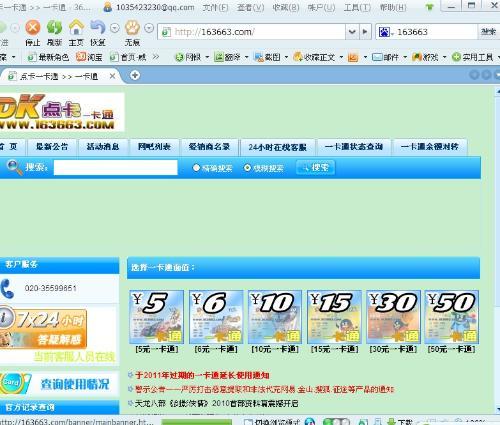Viewport: 500px width, 425px height.
Task: Select the ¥30 一卡通 card thumbnail
Action: pyautogui.click(x=393, y=317)
